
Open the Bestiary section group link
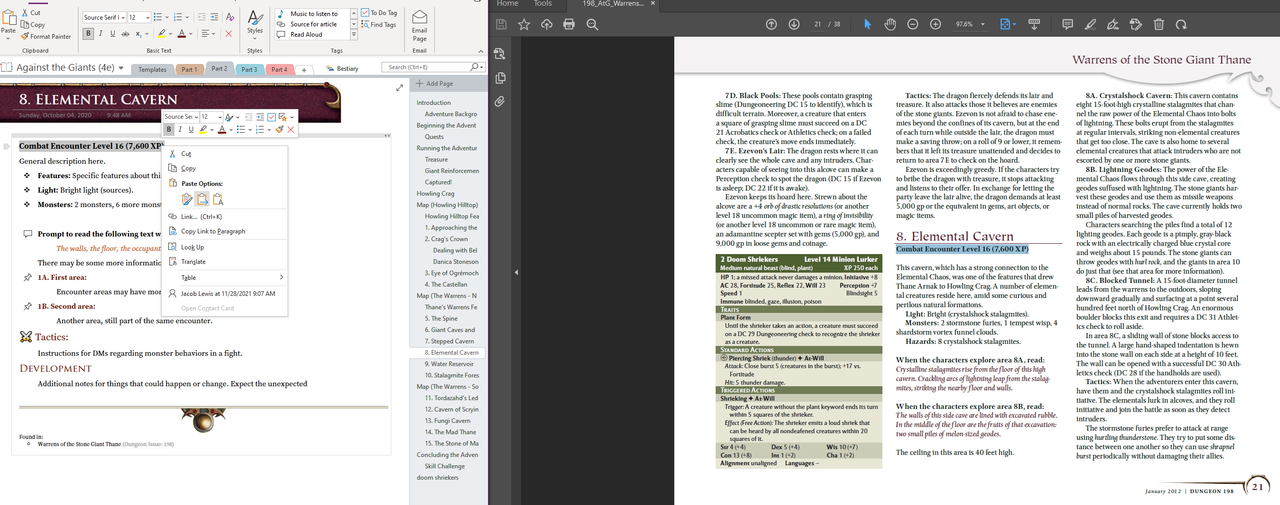pyautogui.click(x=341, y=69)
